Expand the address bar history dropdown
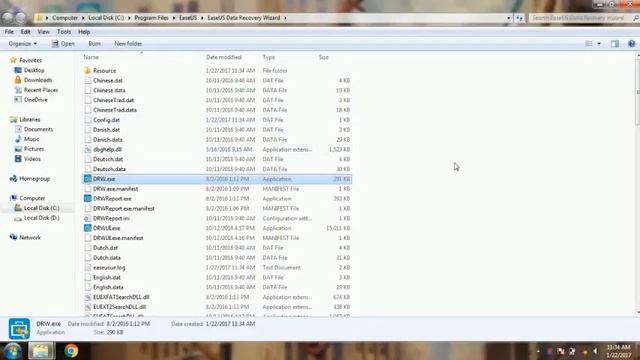Image resolution: width=640 pixels, height=360 pixels. [509, 18]
